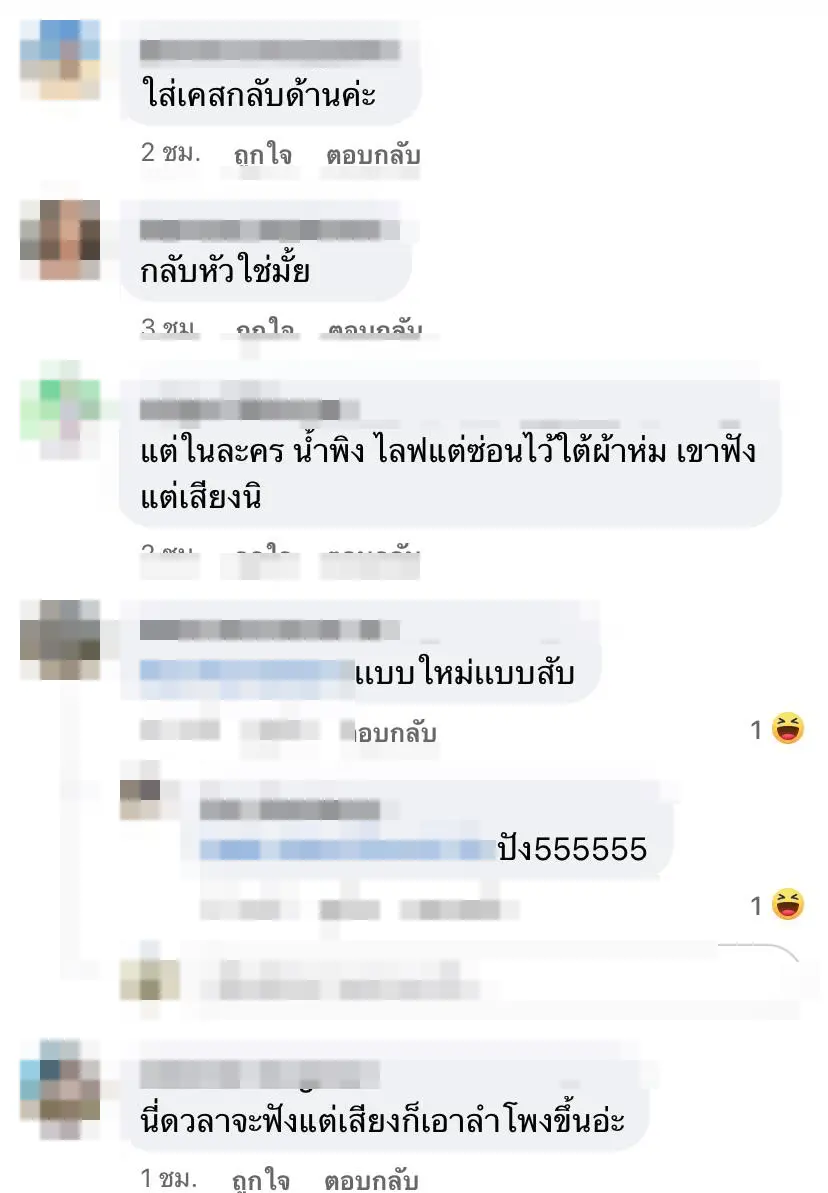The width and height of the screenshot is (828, 1193).
Task: Open the 2 ชม. timestamp of first comment
Action: 170,153
